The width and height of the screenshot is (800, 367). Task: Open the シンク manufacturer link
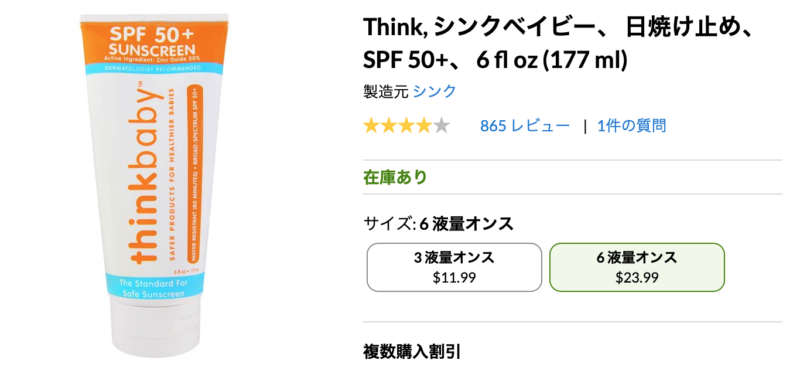434,91
